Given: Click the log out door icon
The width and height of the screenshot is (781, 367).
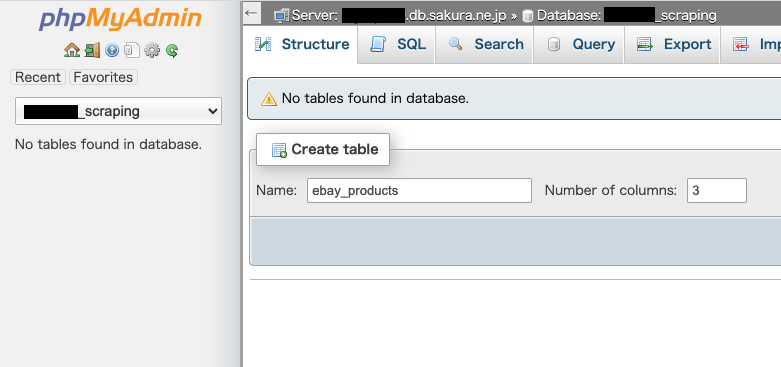Looking at the screenshot, I should (92, 50).
